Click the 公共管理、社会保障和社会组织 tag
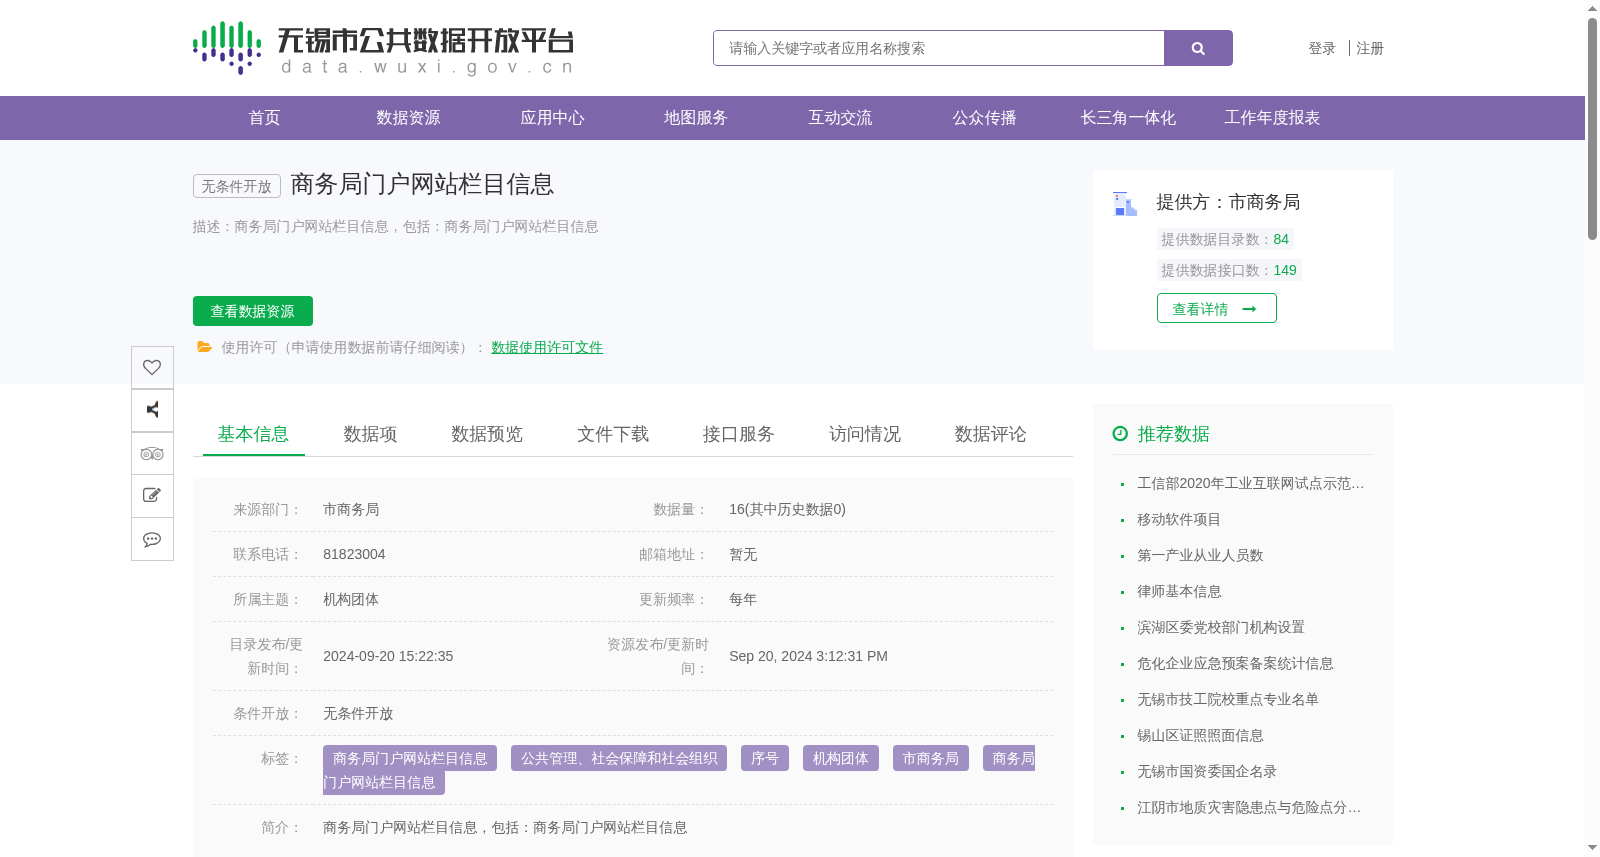 coord(619,758)
